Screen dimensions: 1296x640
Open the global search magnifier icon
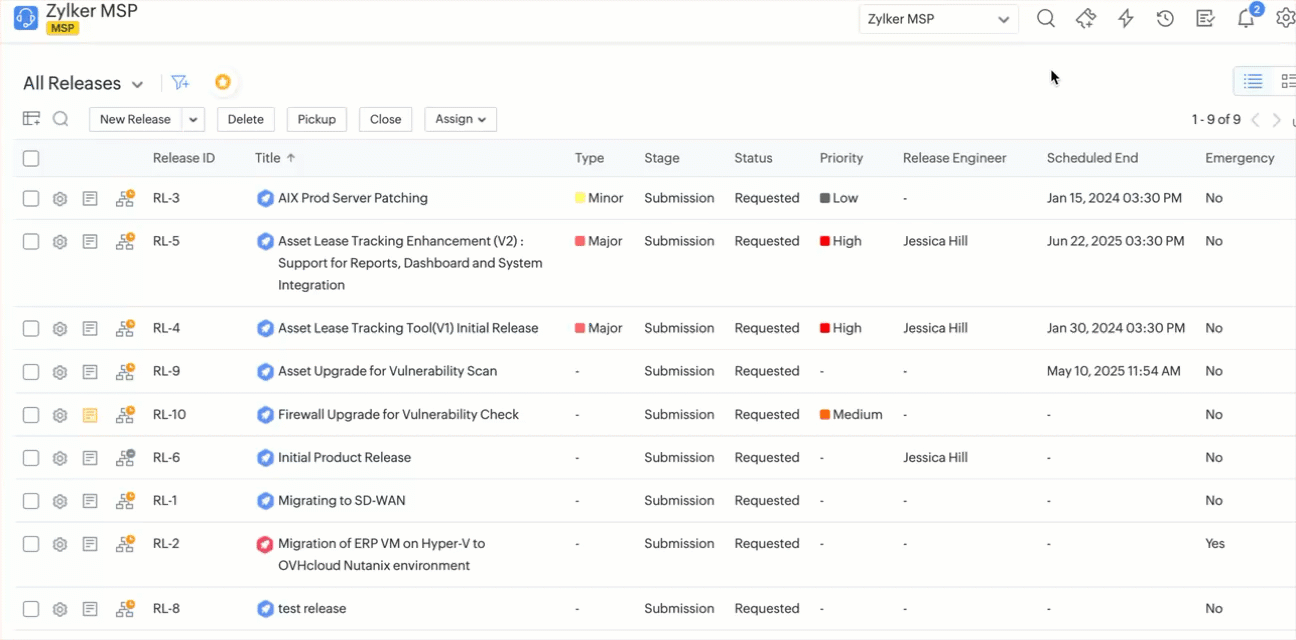click(1045, 19)
